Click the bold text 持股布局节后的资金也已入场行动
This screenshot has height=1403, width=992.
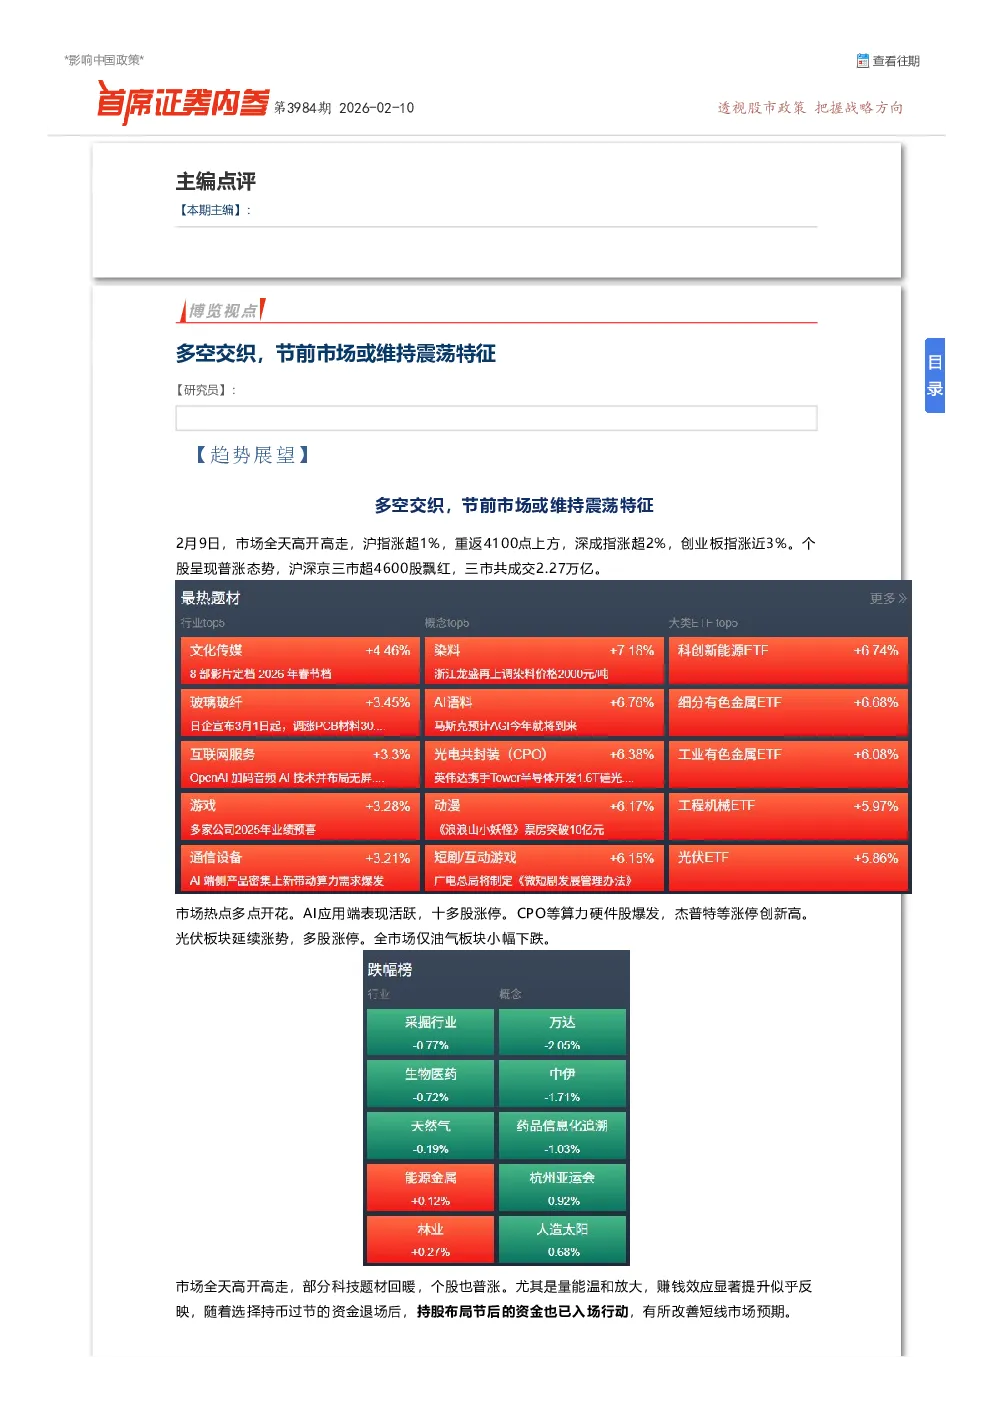pos(523,1312)
